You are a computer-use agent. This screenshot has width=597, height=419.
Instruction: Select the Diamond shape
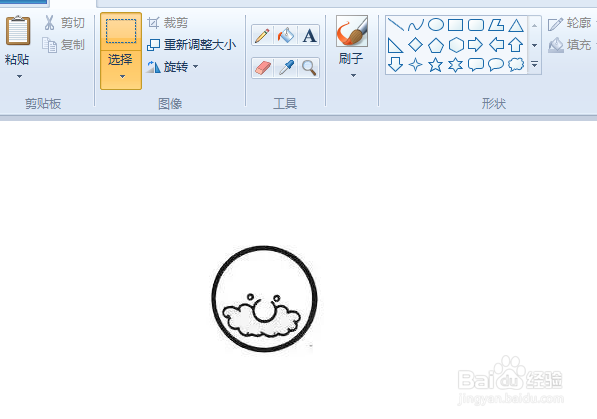tap(415, 45)
